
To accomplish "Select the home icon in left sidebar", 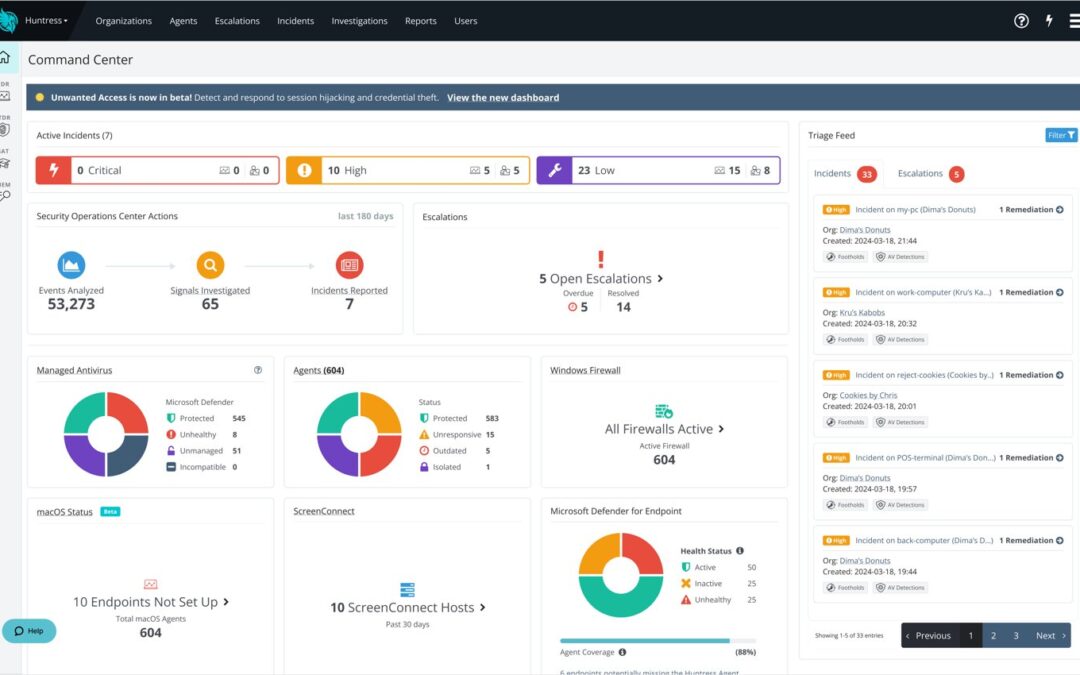I will (5, 58).
